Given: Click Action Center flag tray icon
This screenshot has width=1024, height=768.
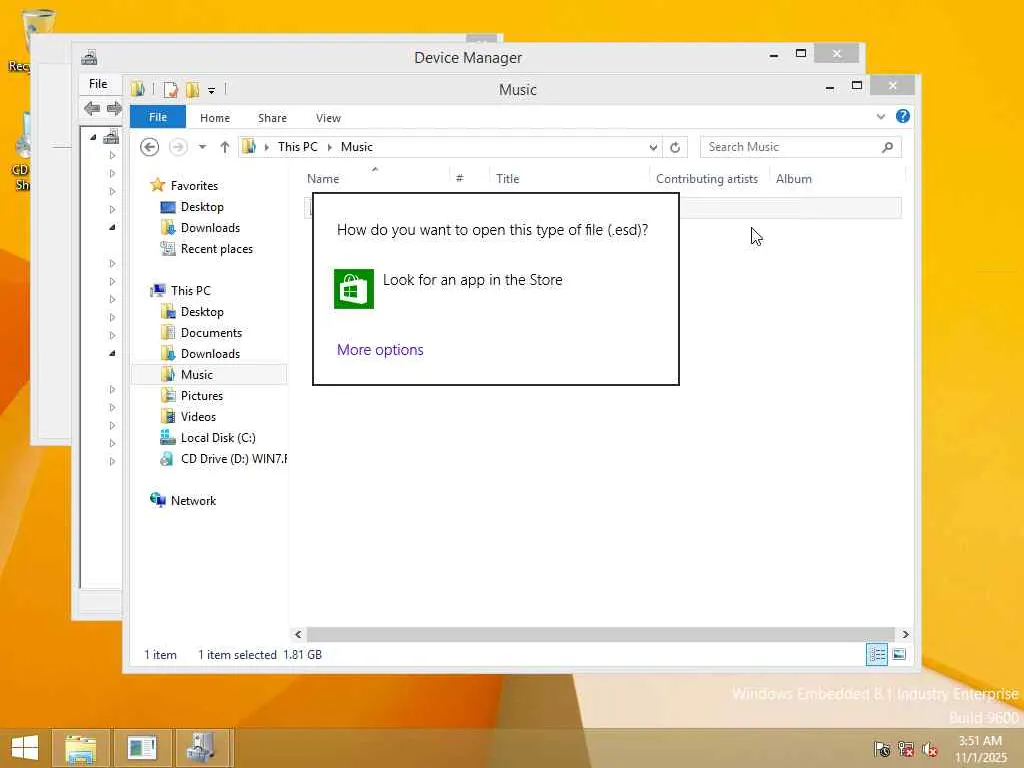Looking at the screenshot, I should click(882, 749).
